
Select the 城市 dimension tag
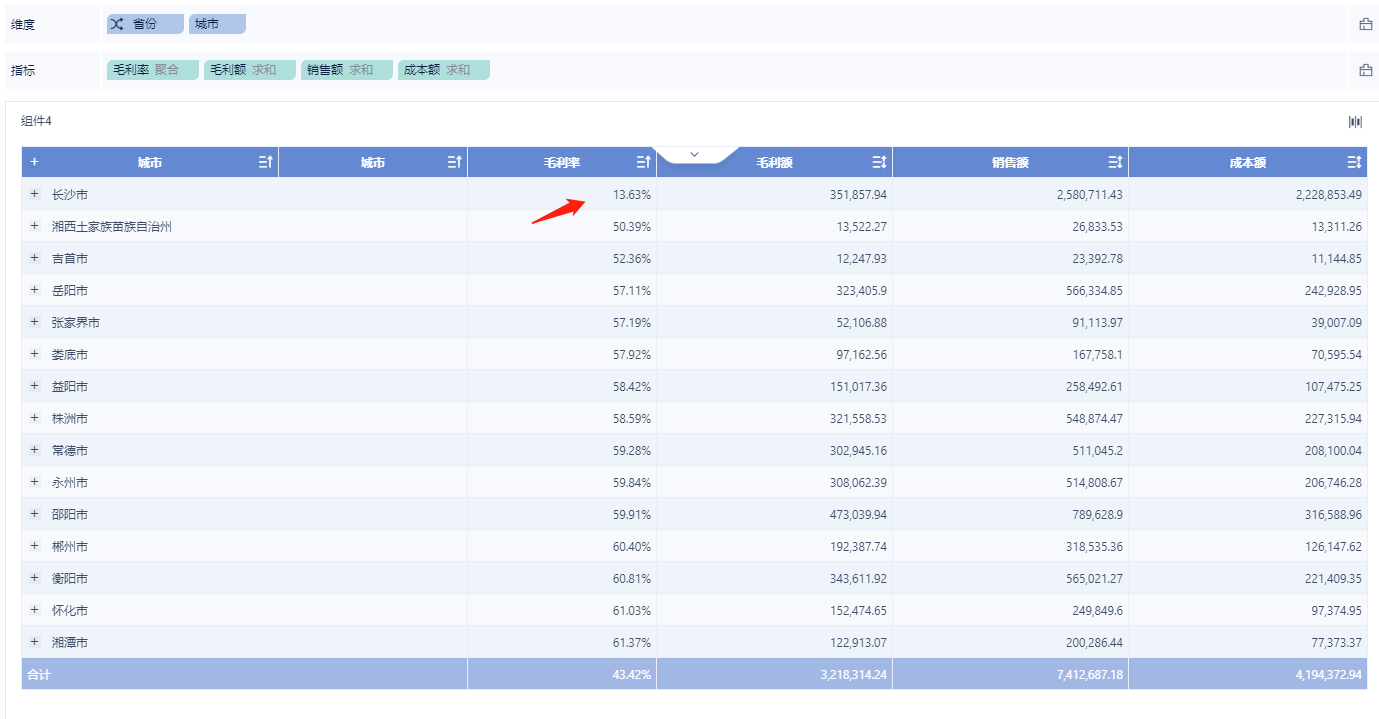[216, 24]
